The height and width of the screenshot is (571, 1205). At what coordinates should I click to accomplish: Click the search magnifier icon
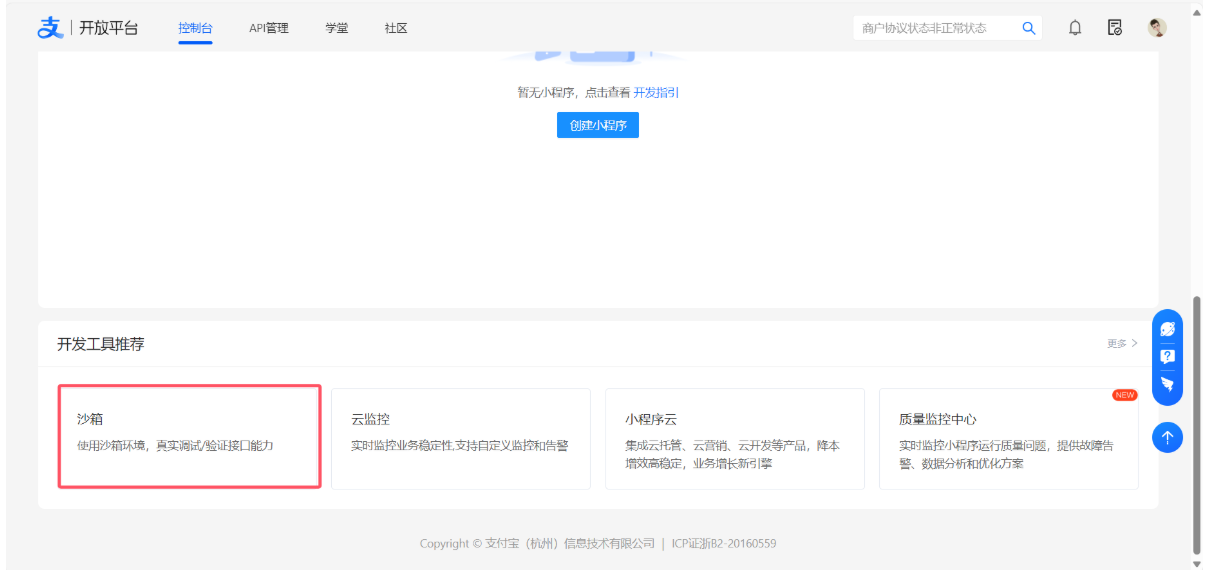click(1028, 28)
